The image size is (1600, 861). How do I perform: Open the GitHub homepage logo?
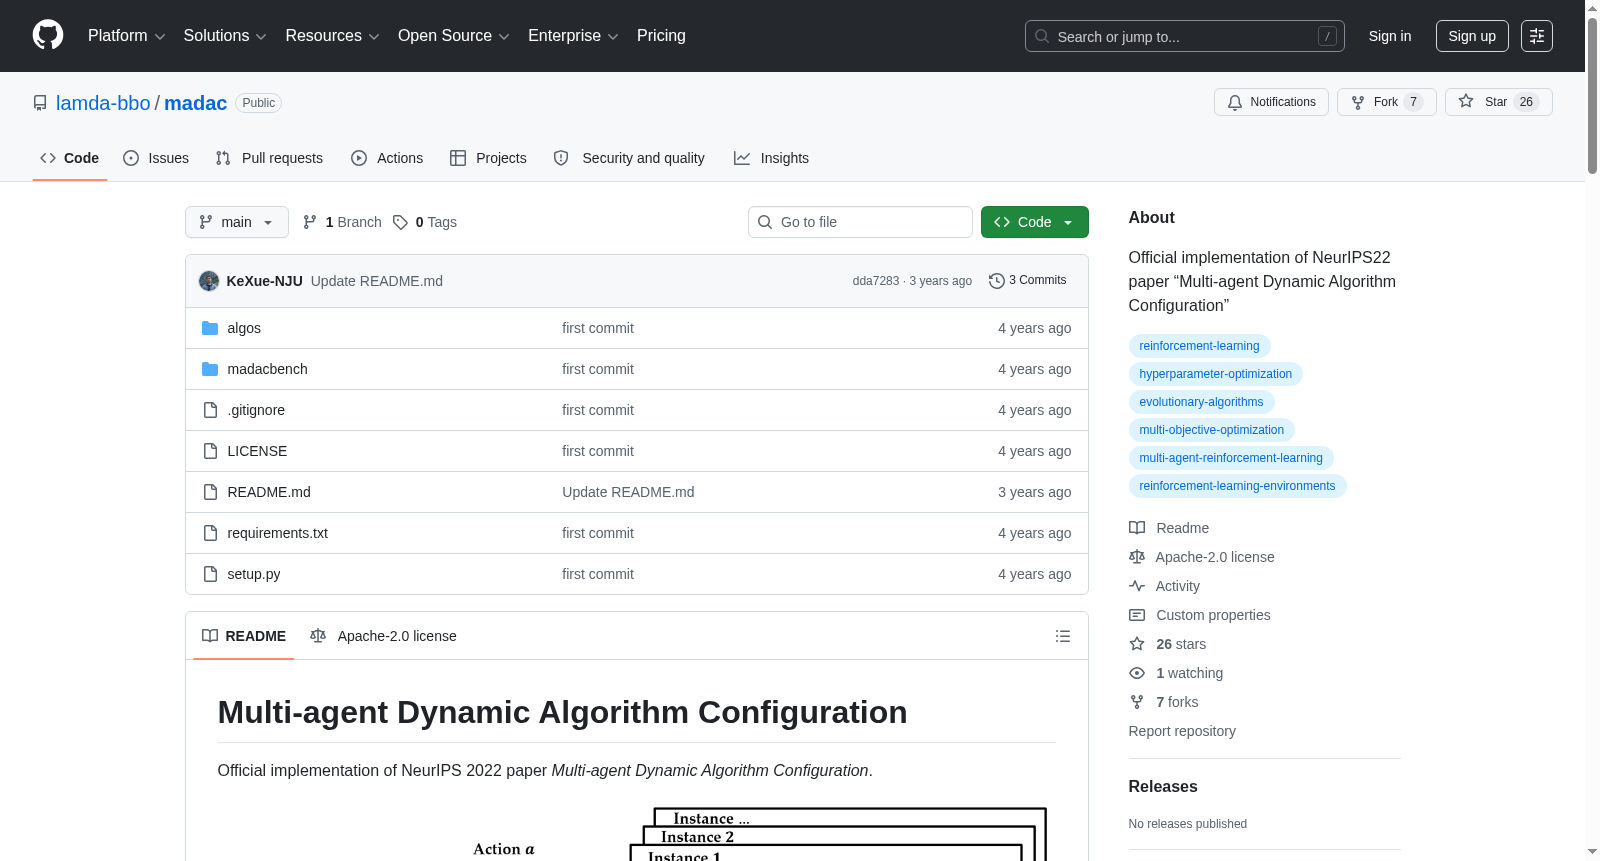click(x=48, y=35)
